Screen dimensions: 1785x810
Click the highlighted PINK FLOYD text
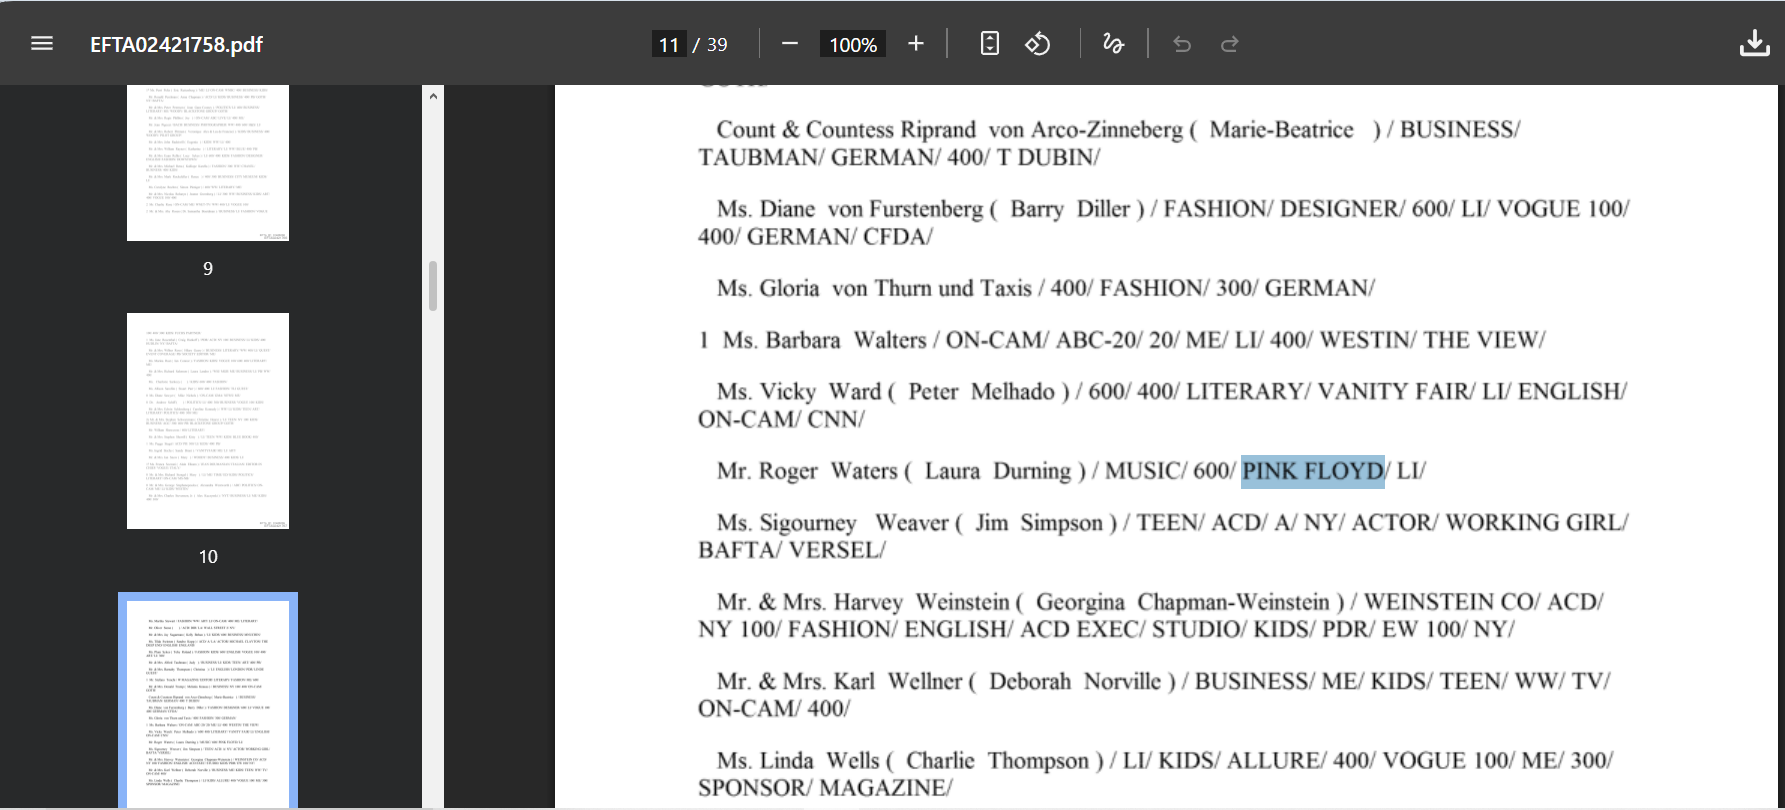(x=1313, y=471)
